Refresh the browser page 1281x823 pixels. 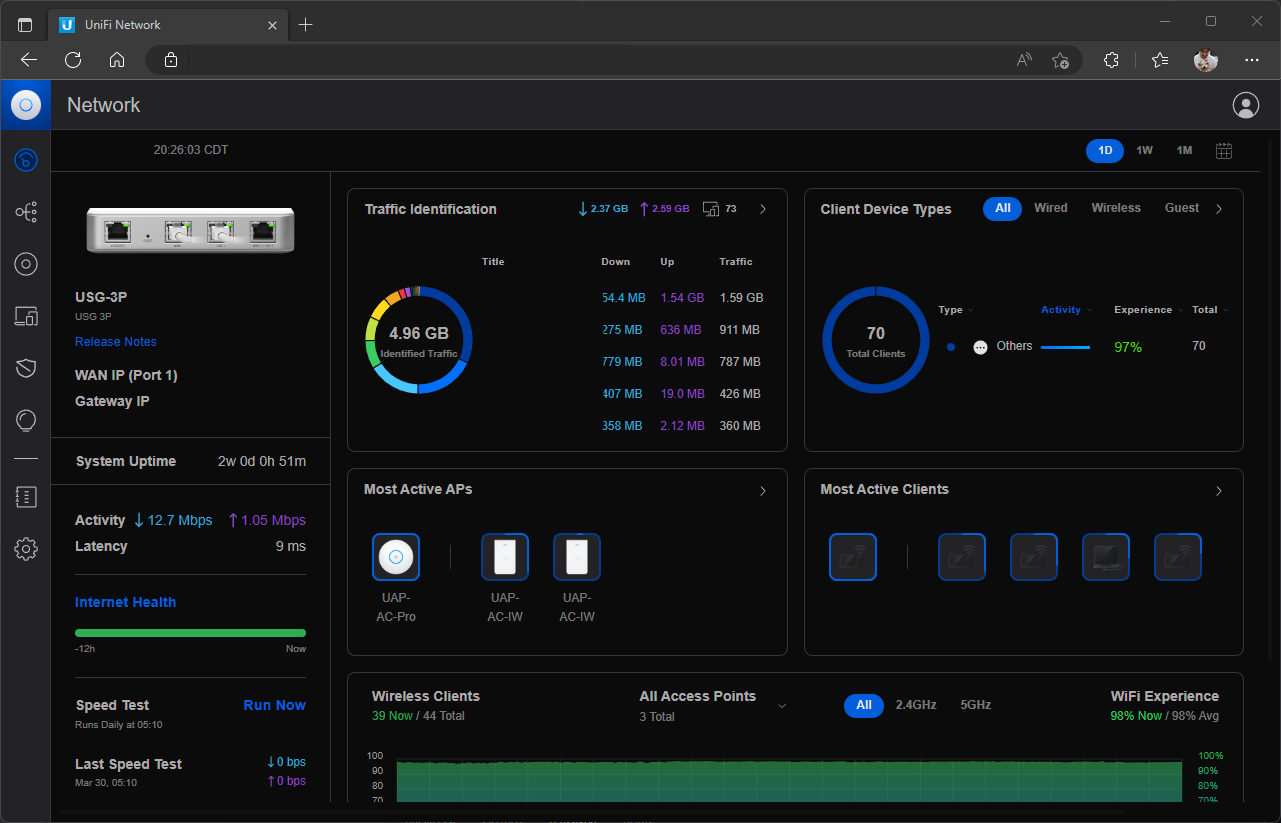[73, 60]
